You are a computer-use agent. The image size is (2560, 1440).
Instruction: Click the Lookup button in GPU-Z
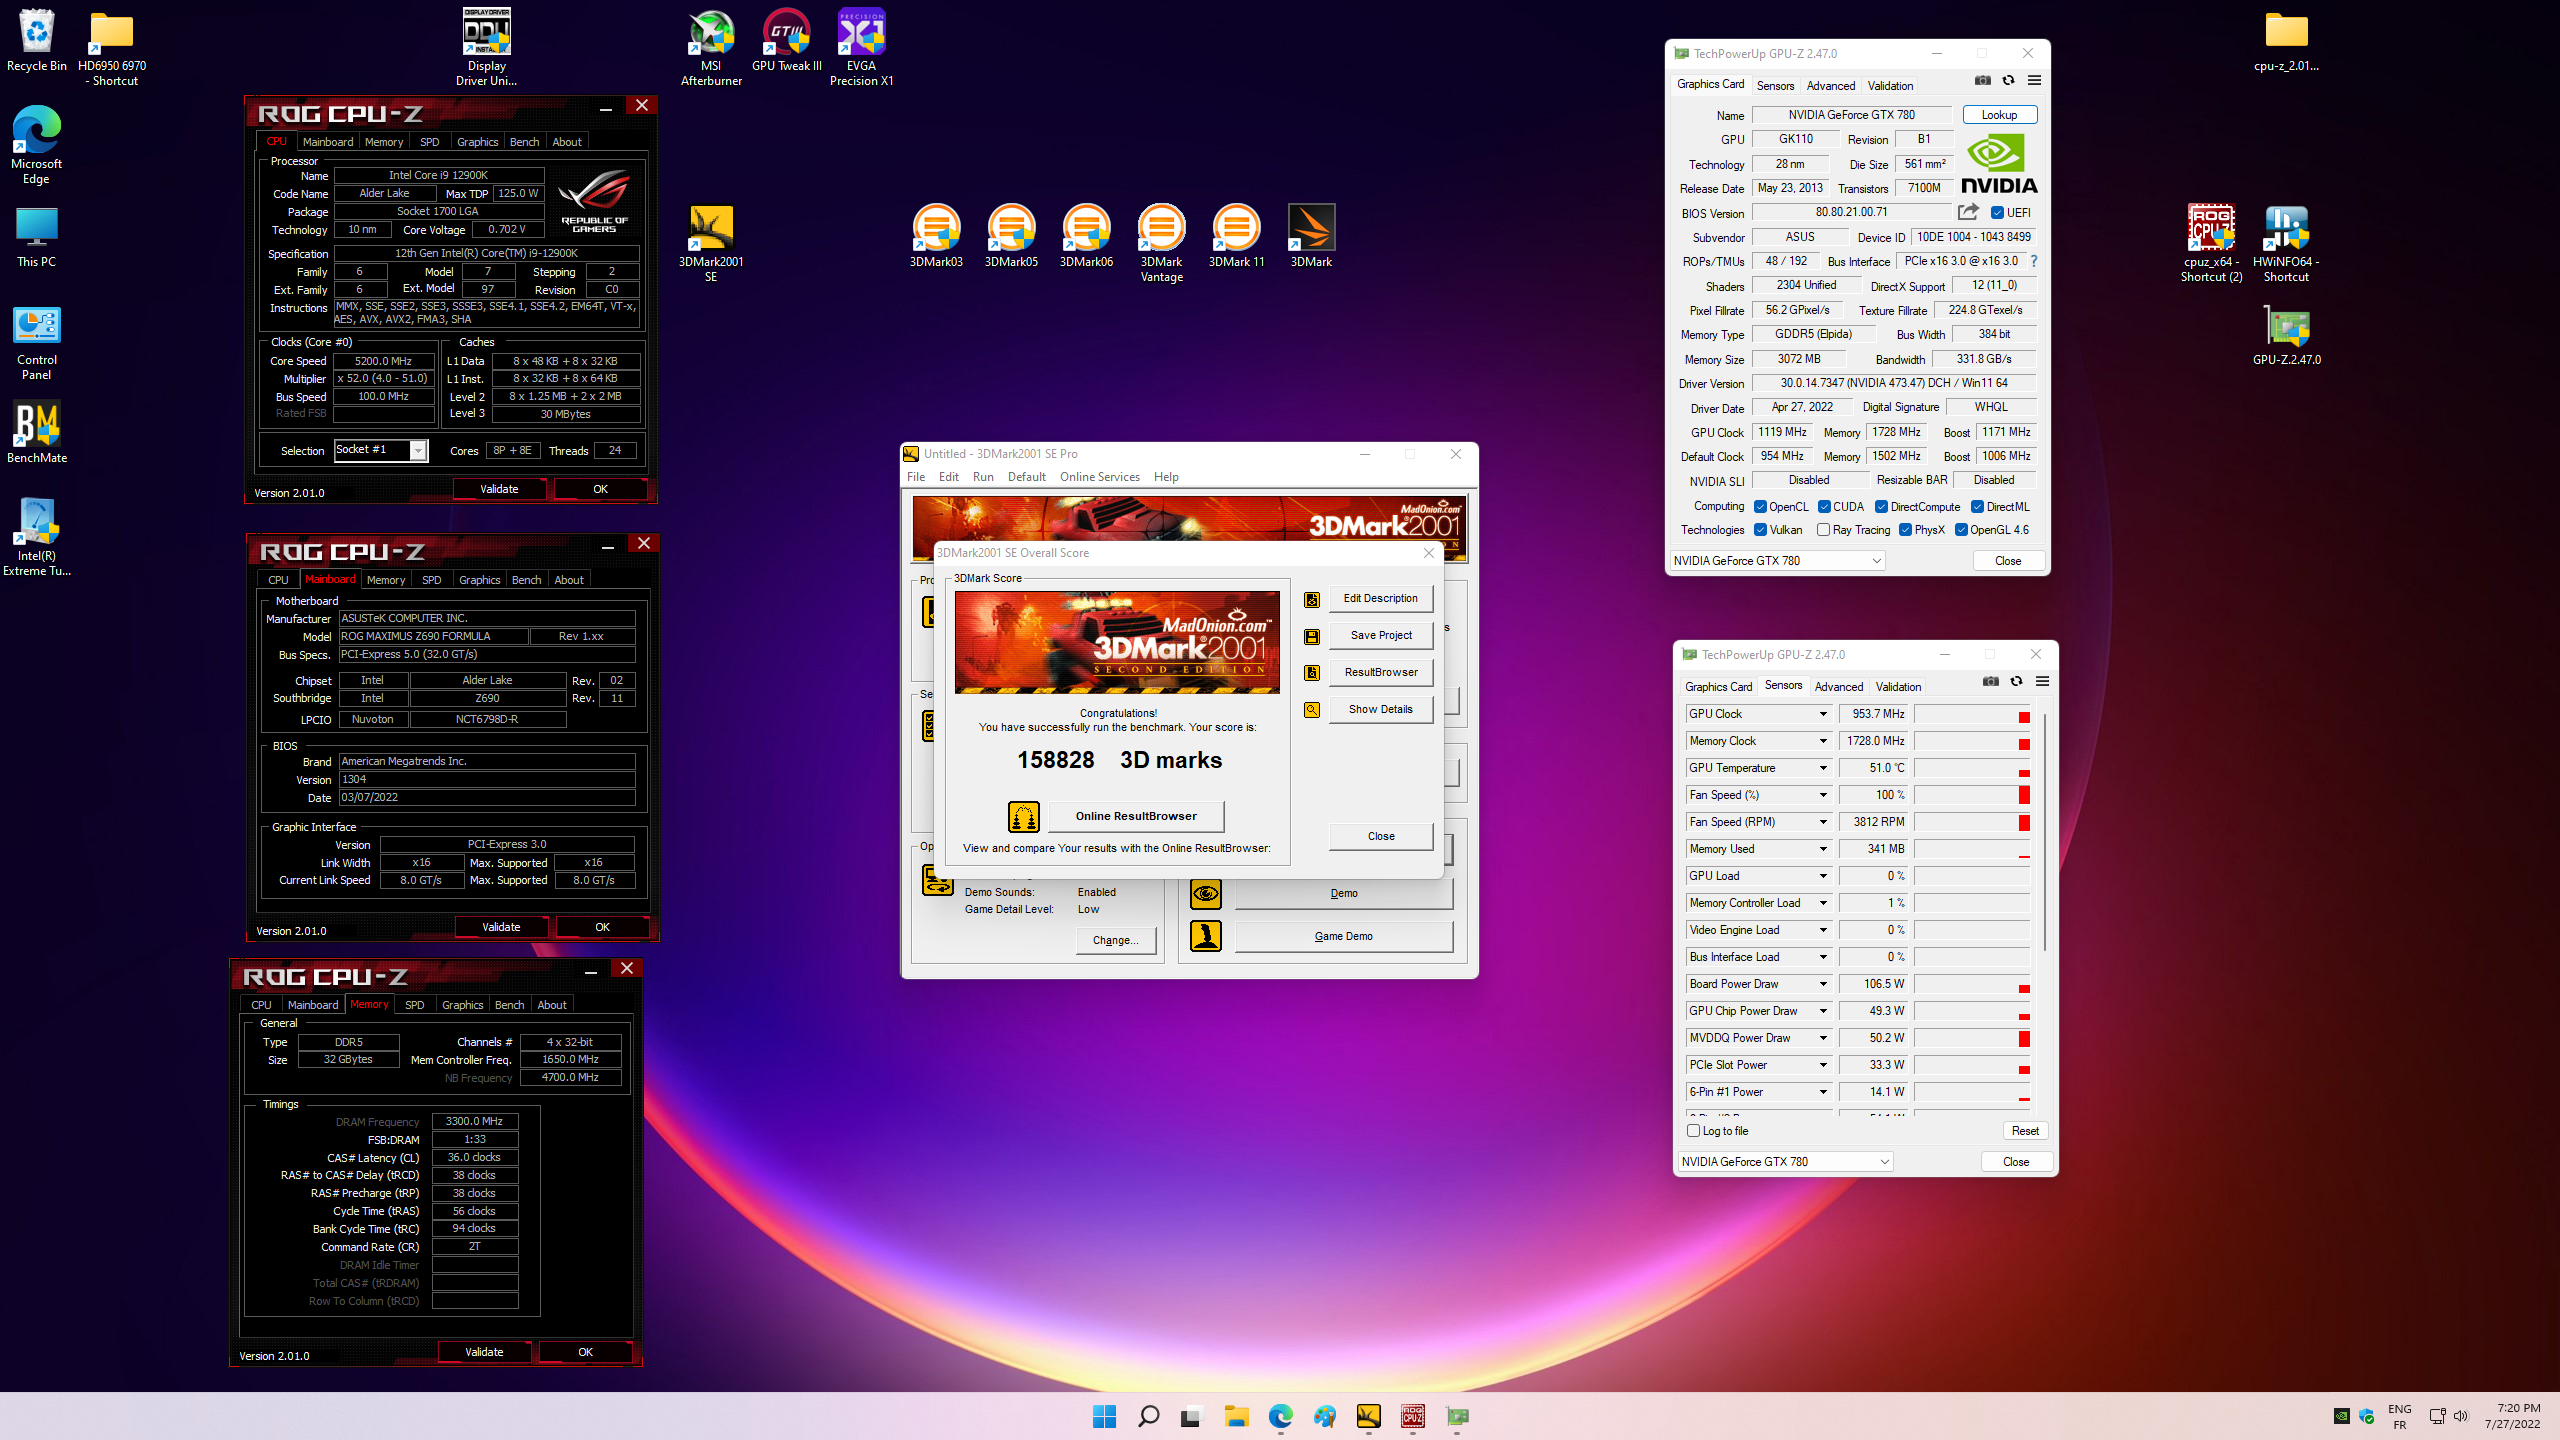(1999, 115)
